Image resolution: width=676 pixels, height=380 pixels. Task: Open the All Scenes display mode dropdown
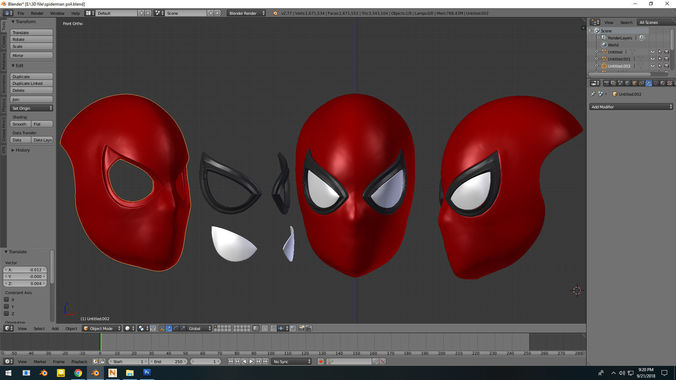[655, 22]
